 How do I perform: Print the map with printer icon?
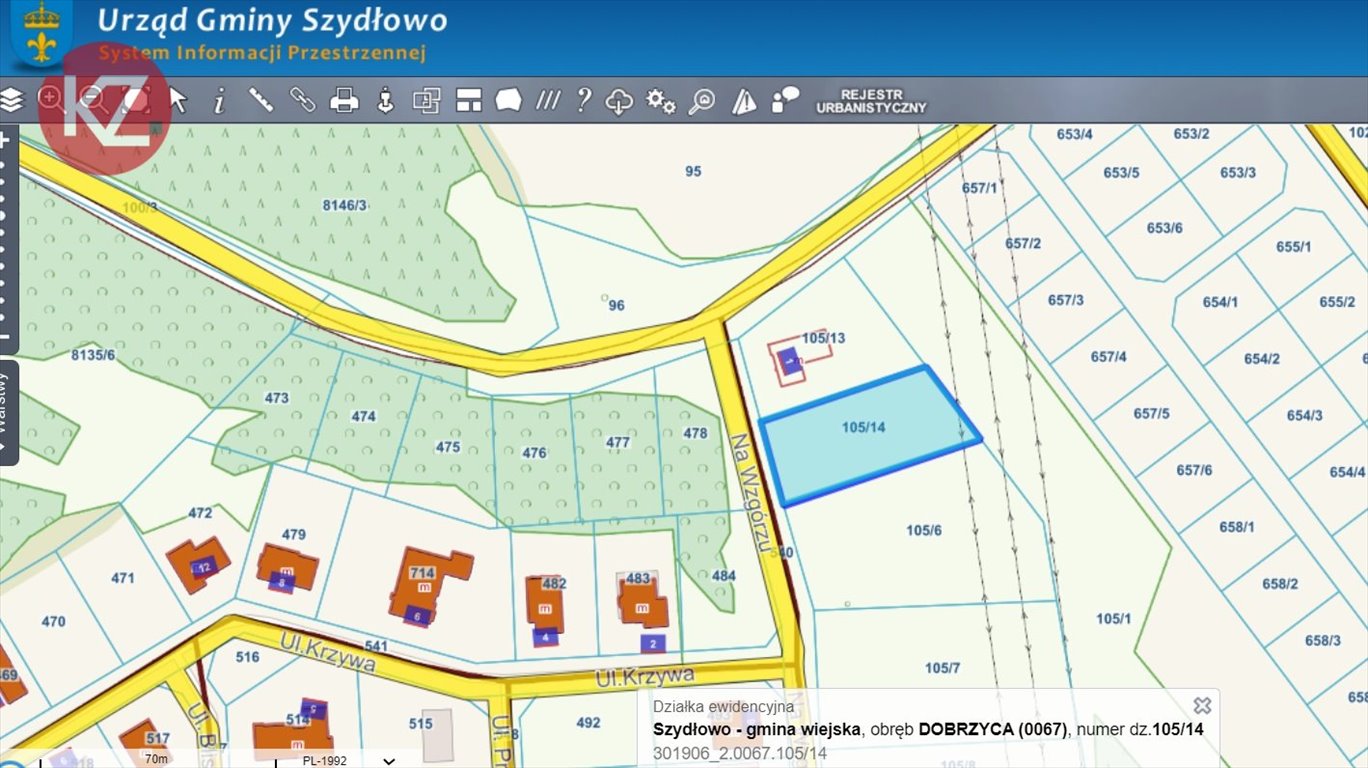pyautogui.click(x=344, y=100)
